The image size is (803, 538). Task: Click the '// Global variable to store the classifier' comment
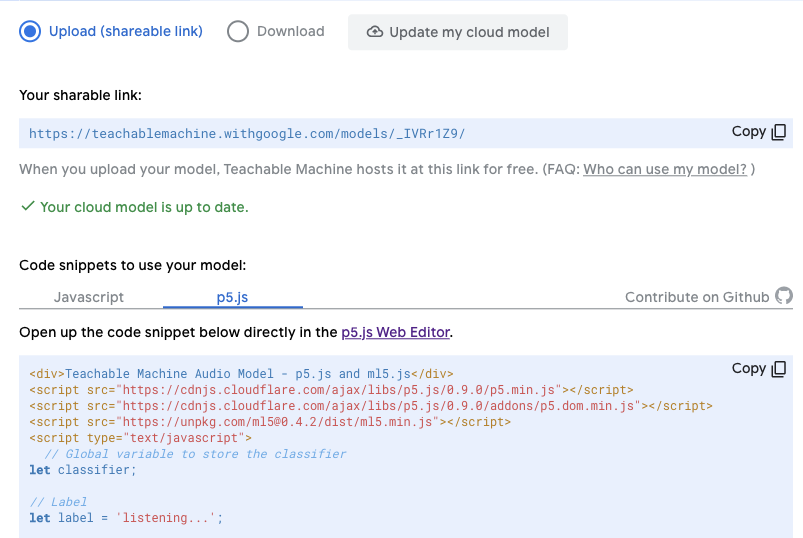[195, 454]
